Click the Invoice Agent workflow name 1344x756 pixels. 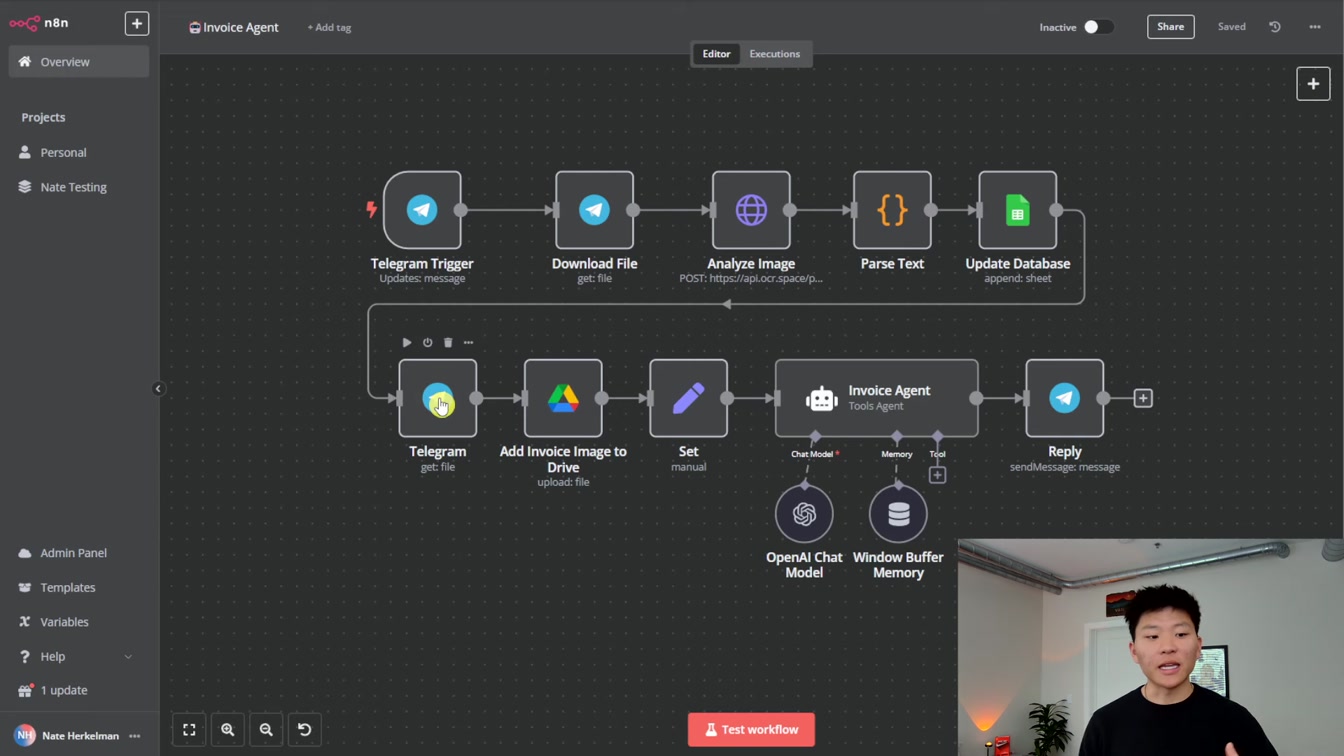[x=241, y=28]
